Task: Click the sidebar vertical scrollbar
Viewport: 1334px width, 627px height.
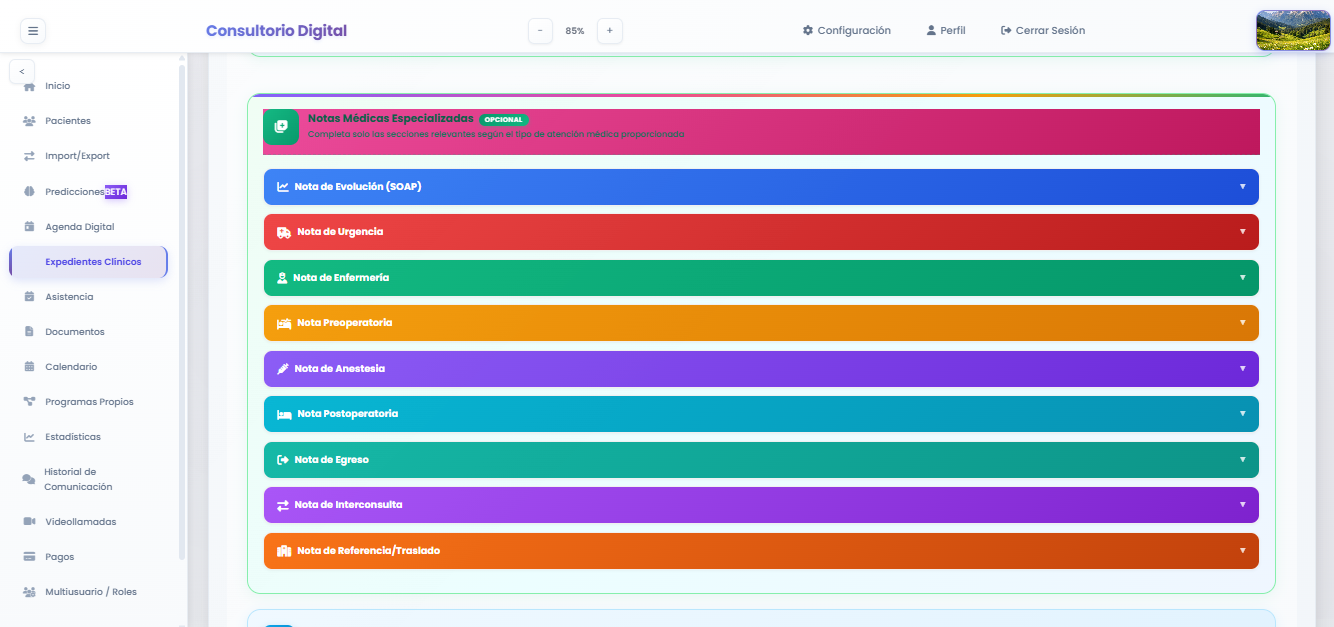Action: pos(182,310)
